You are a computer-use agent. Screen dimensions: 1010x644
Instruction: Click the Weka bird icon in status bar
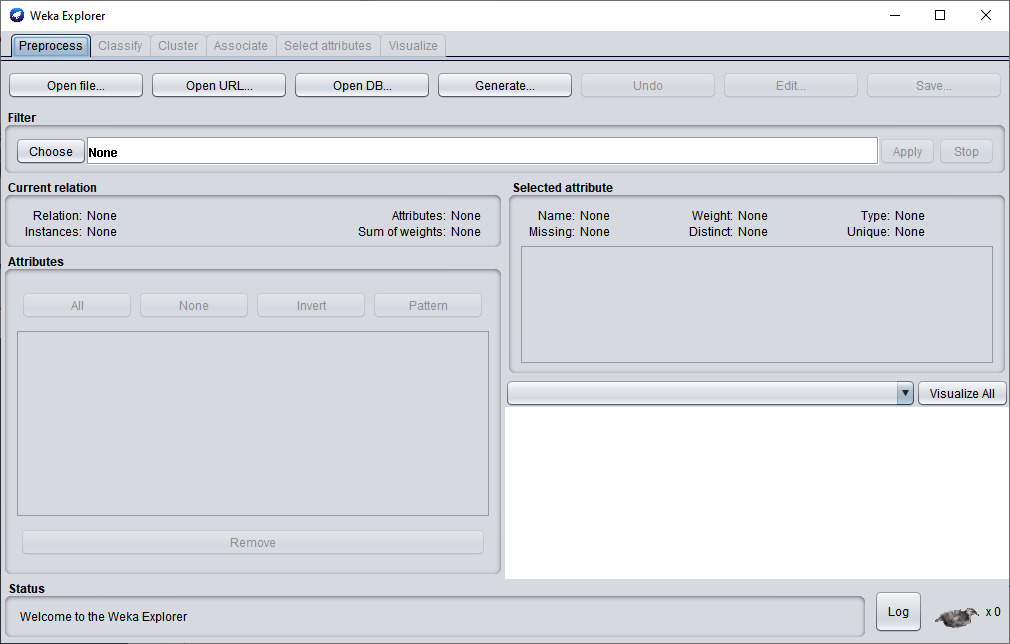point(957,616)
